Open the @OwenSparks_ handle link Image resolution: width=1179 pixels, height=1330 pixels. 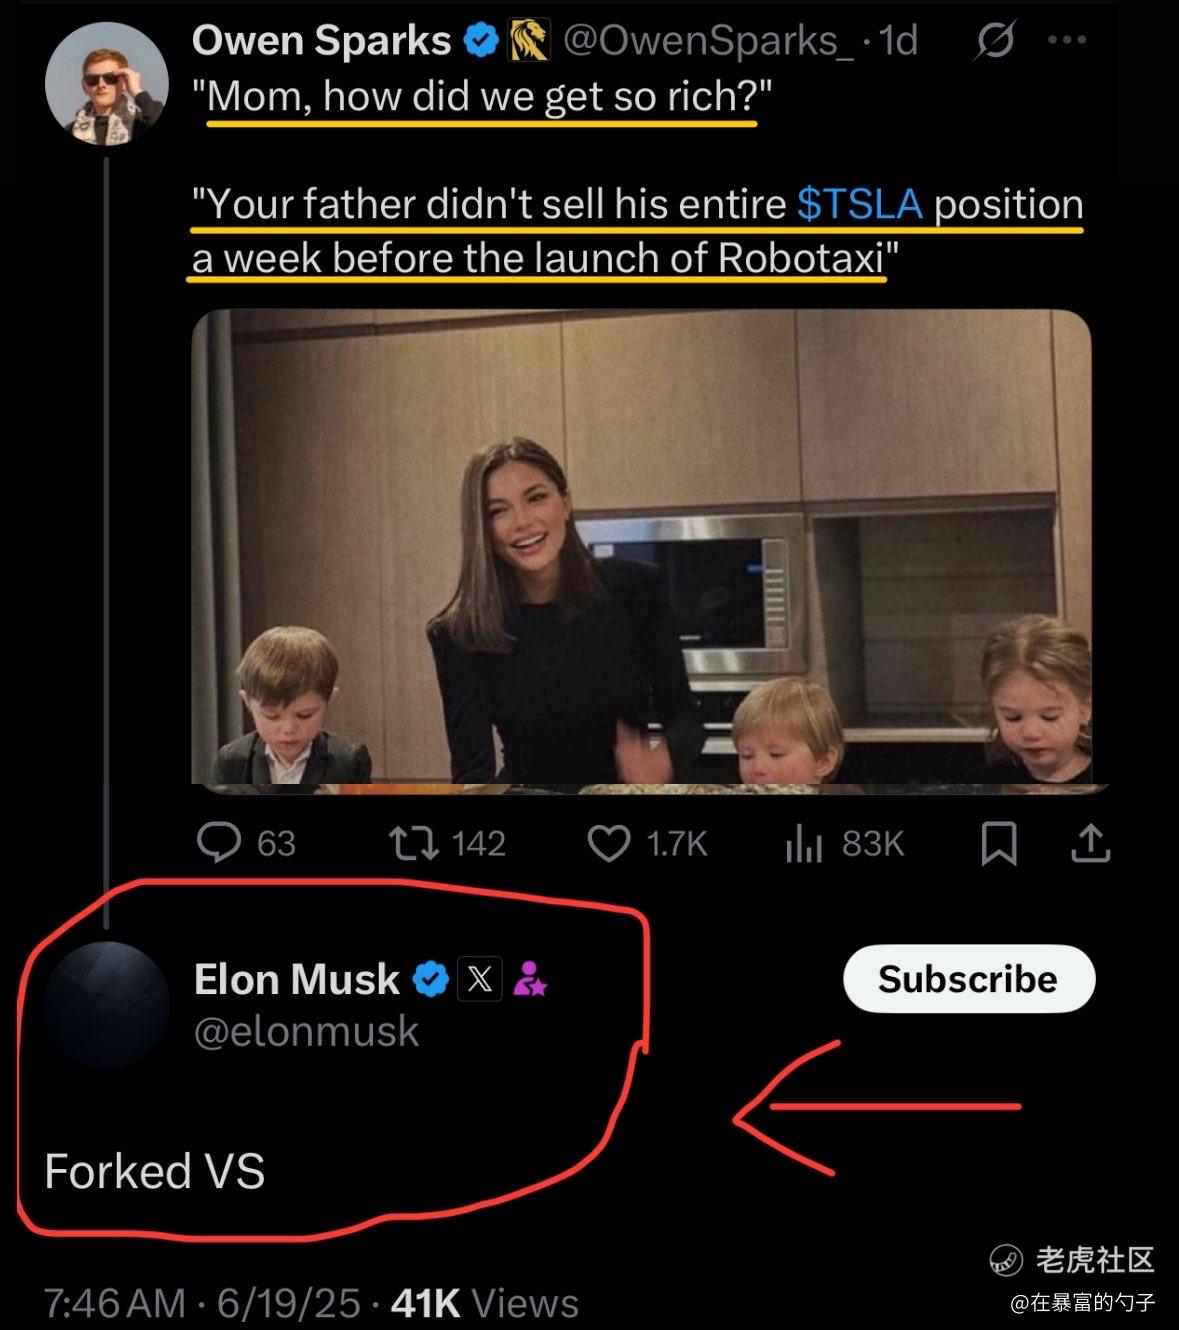tap(709, 41)
